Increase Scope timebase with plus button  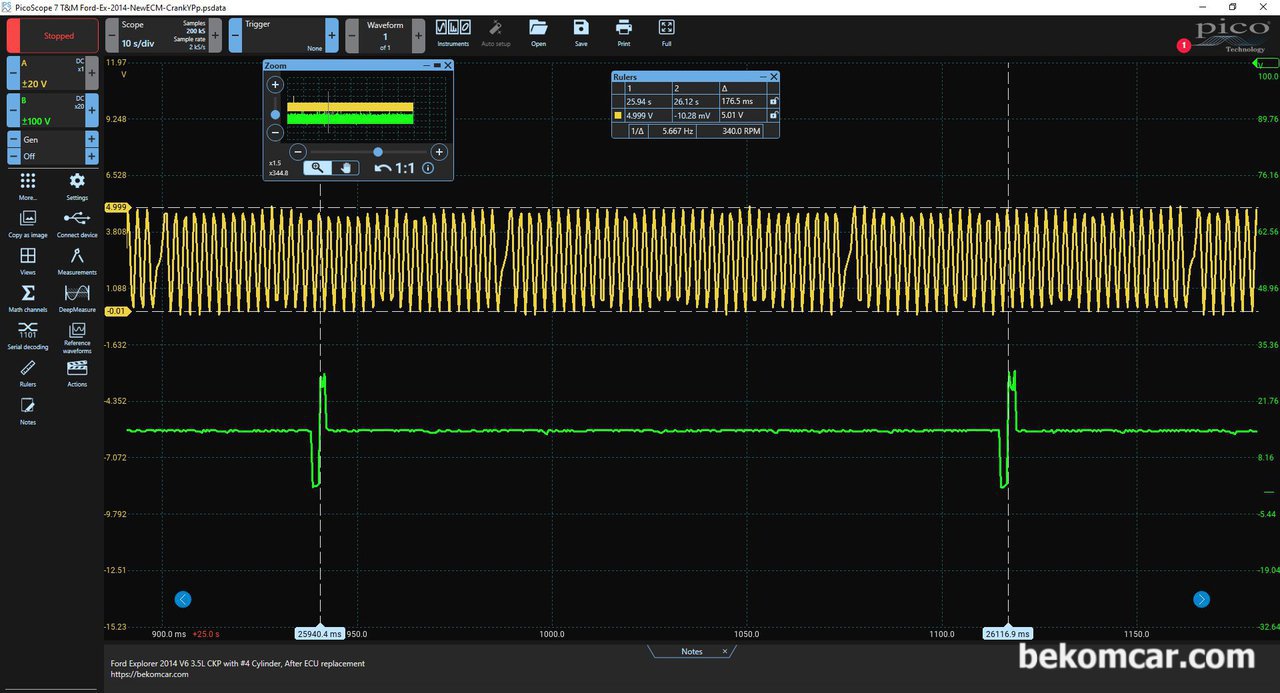(x=216, y=36)
